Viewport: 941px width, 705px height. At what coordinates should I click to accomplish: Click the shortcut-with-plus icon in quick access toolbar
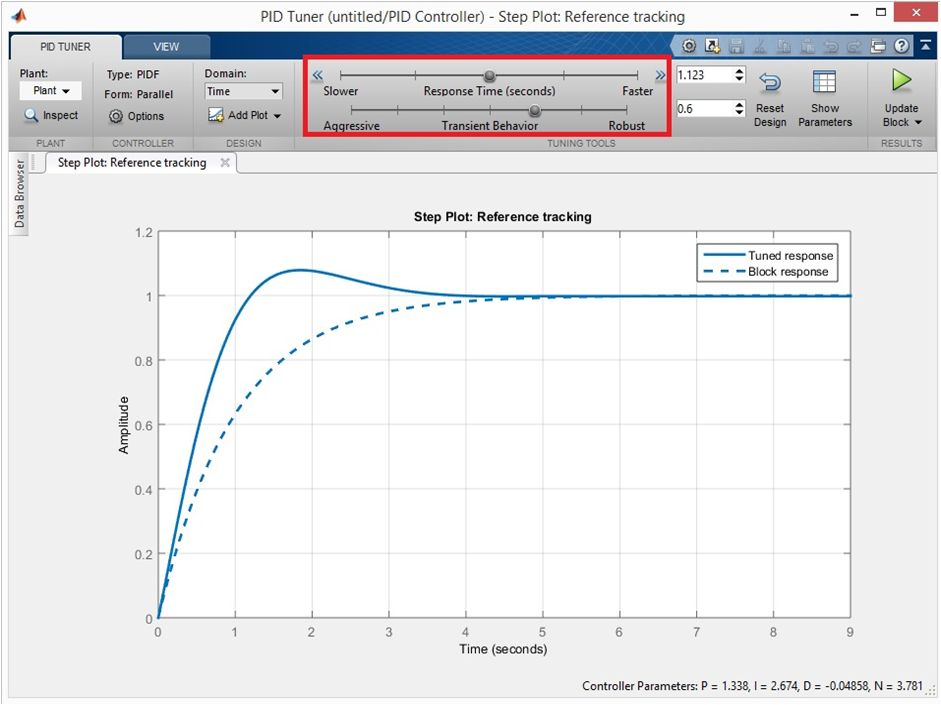click(x=712, y=46)
